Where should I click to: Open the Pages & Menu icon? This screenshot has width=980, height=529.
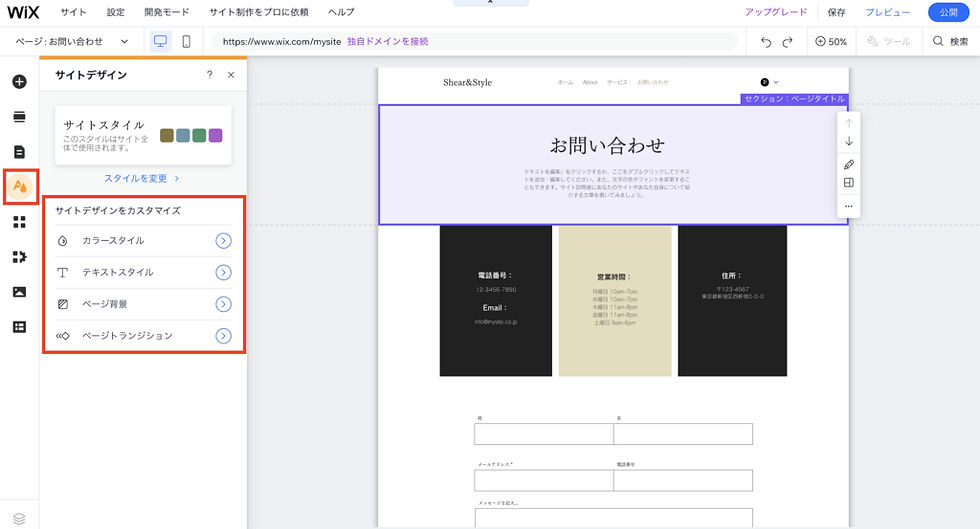pos(19,152)
